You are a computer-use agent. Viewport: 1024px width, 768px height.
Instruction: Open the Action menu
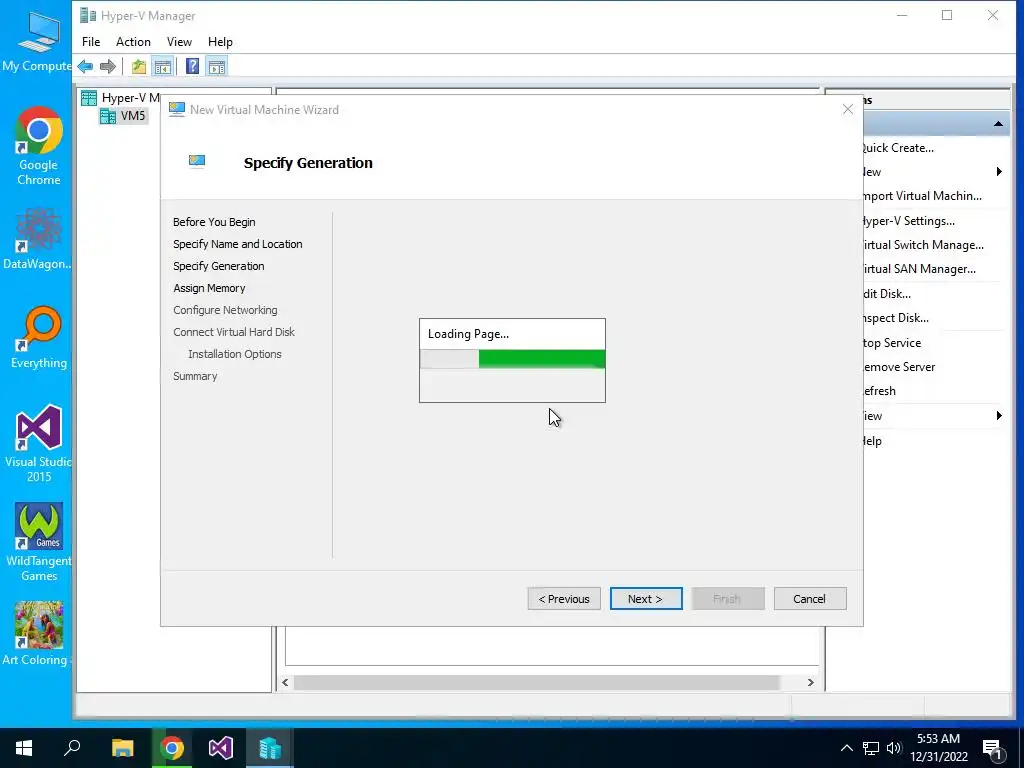pos(133,42)
